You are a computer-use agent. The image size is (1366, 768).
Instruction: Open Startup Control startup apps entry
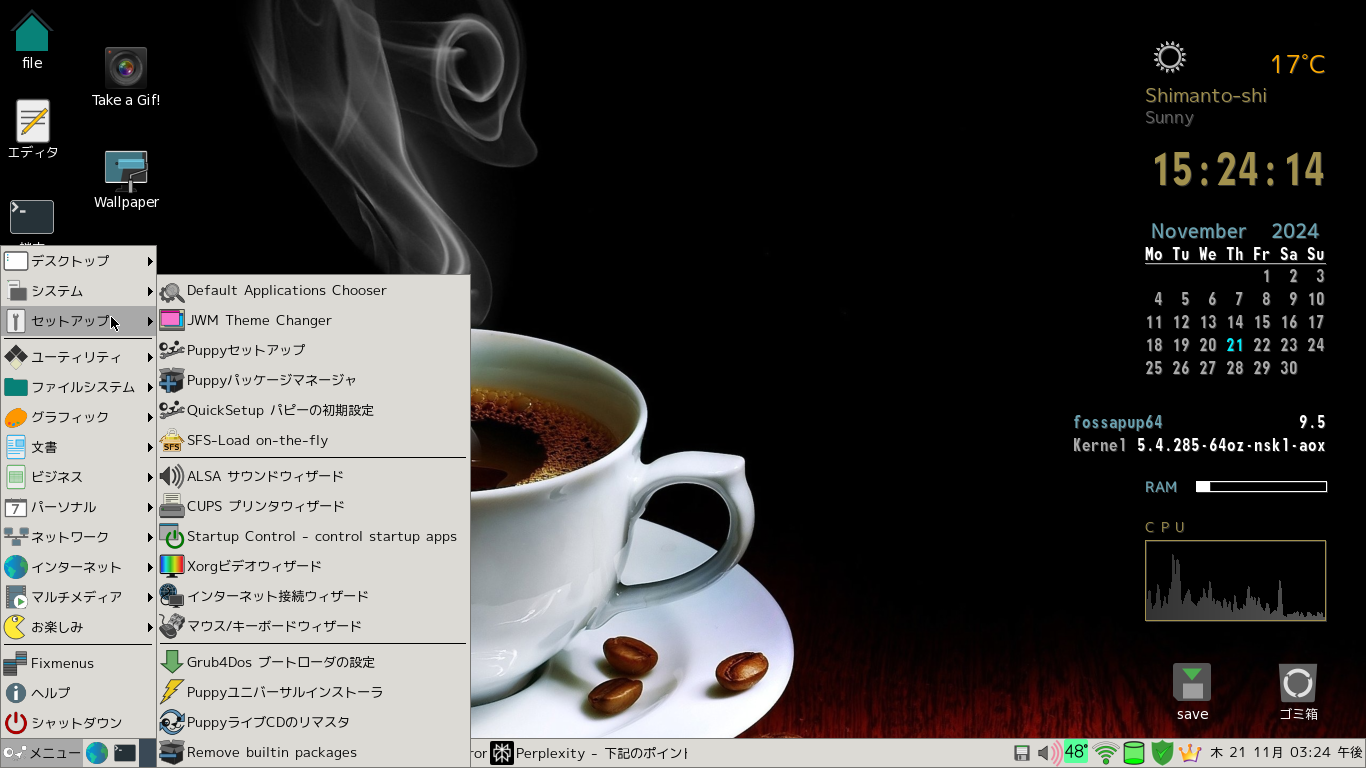pos(313,536)
